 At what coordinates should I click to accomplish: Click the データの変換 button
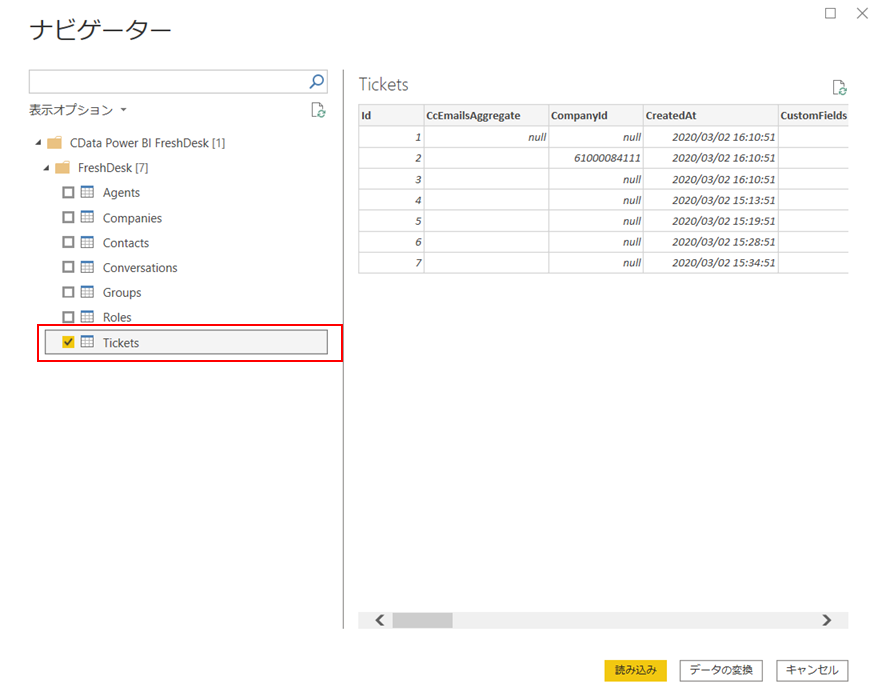[721, 670]
